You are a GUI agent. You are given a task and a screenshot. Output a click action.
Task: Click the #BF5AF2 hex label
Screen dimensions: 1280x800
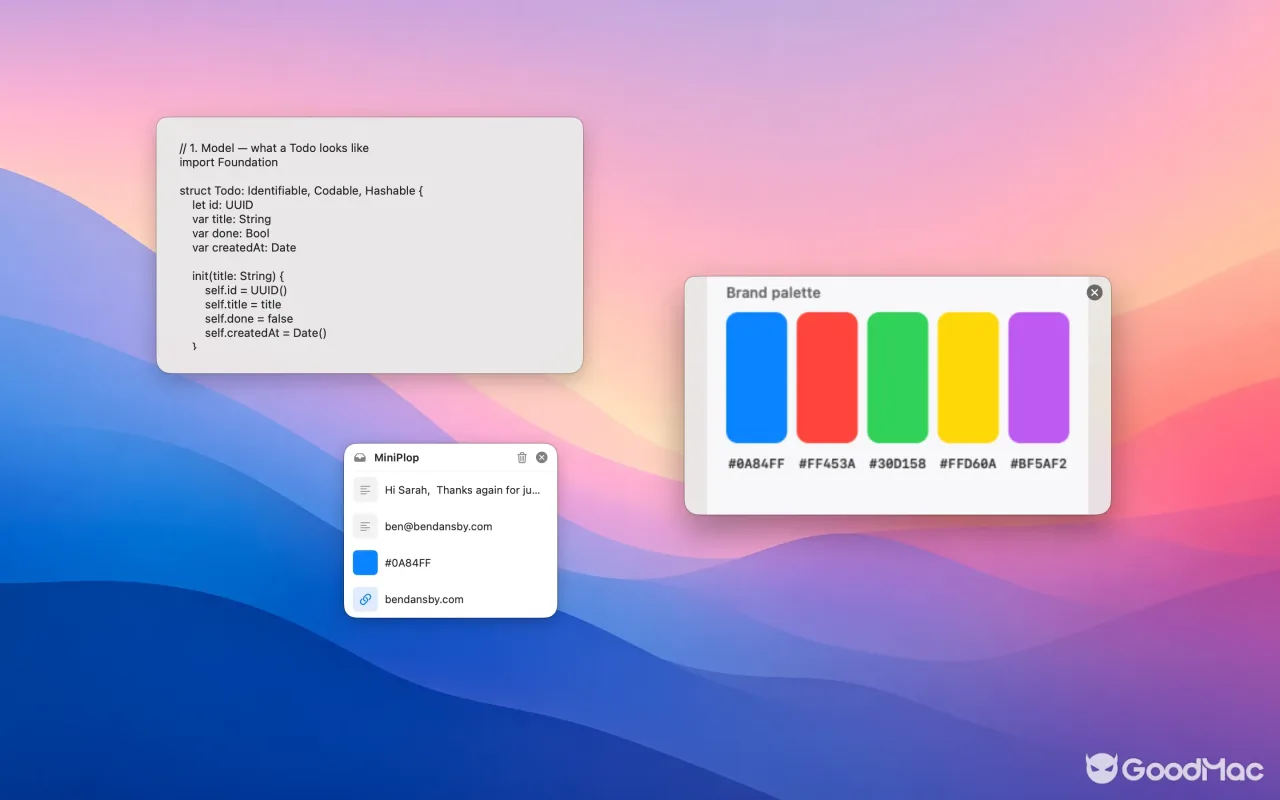coord(1038,463)
